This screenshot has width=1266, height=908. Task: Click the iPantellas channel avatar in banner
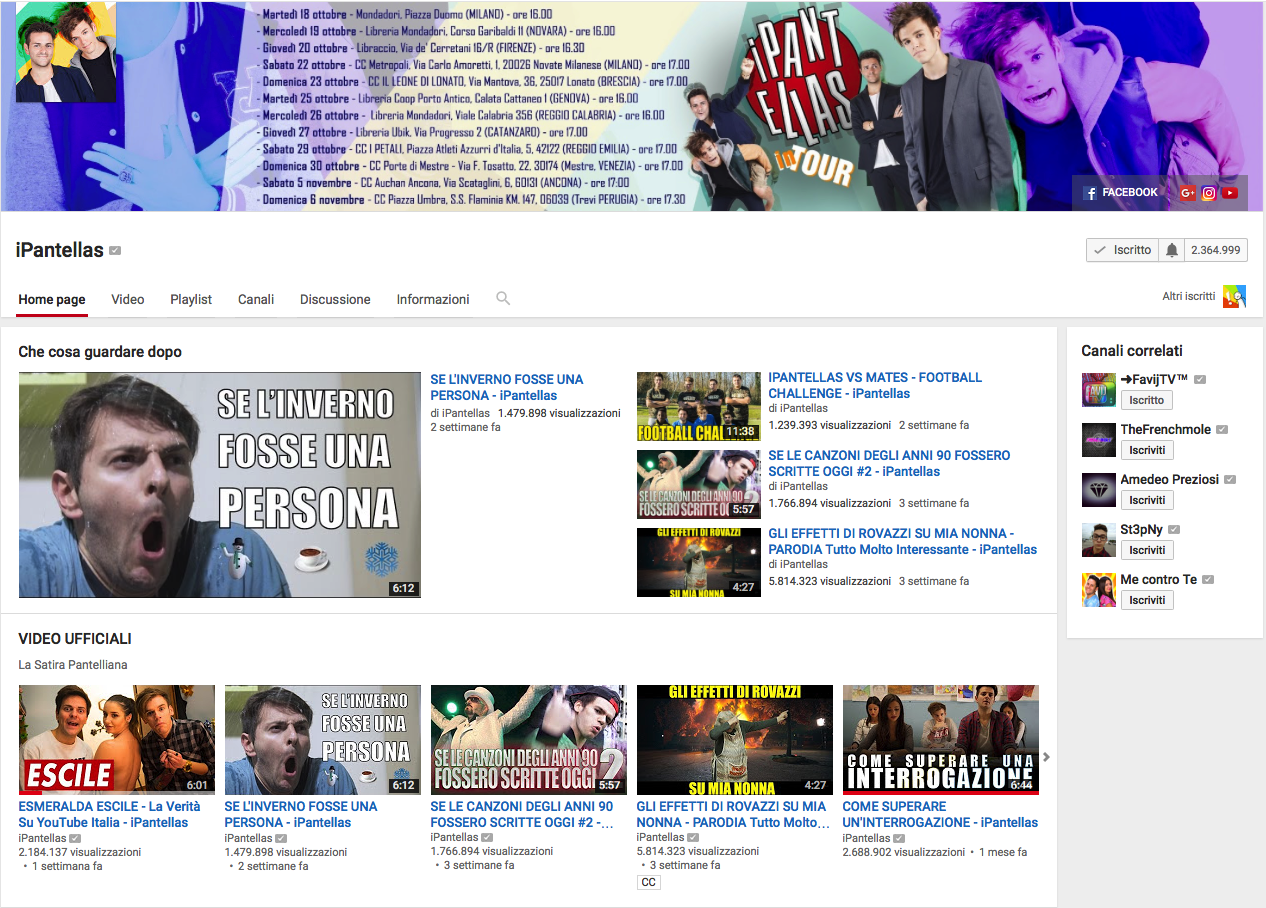[66, 53]
